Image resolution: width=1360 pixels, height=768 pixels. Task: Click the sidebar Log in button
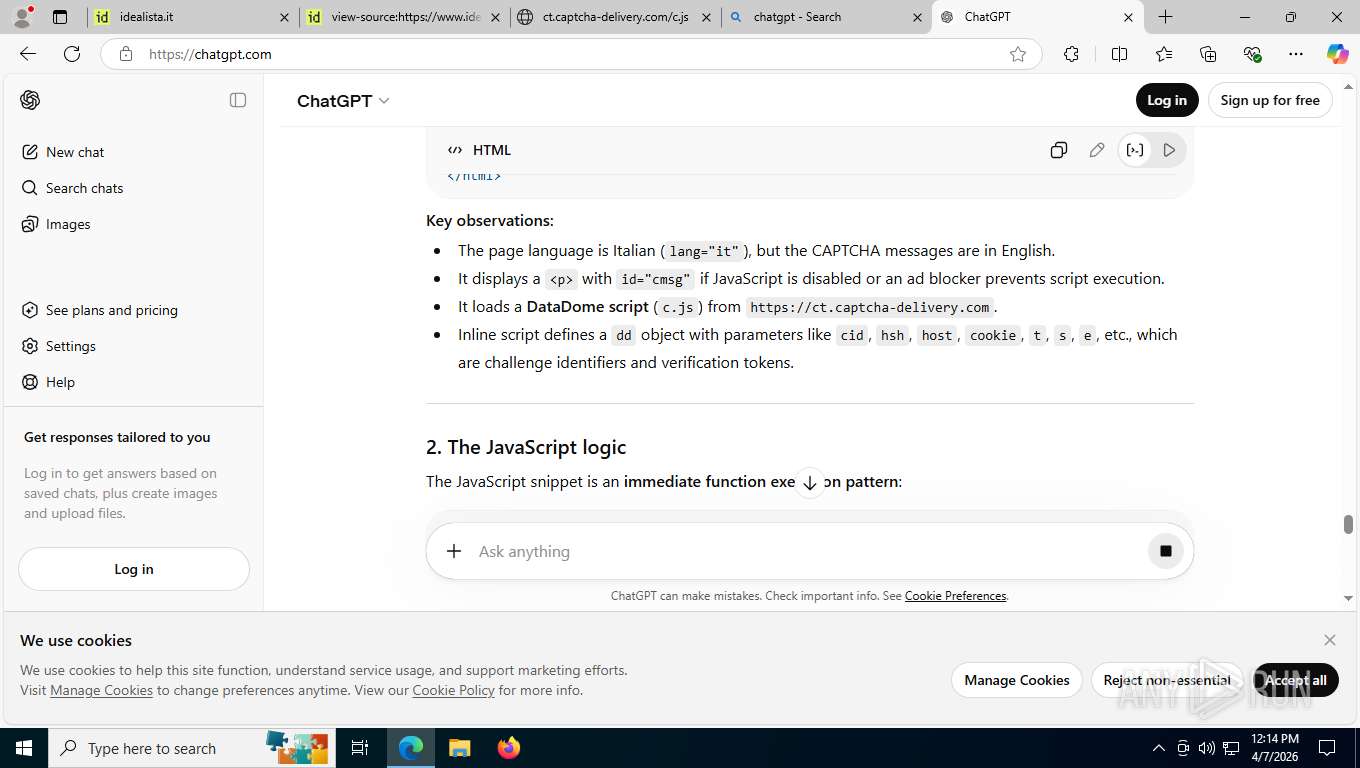point(134,569)
